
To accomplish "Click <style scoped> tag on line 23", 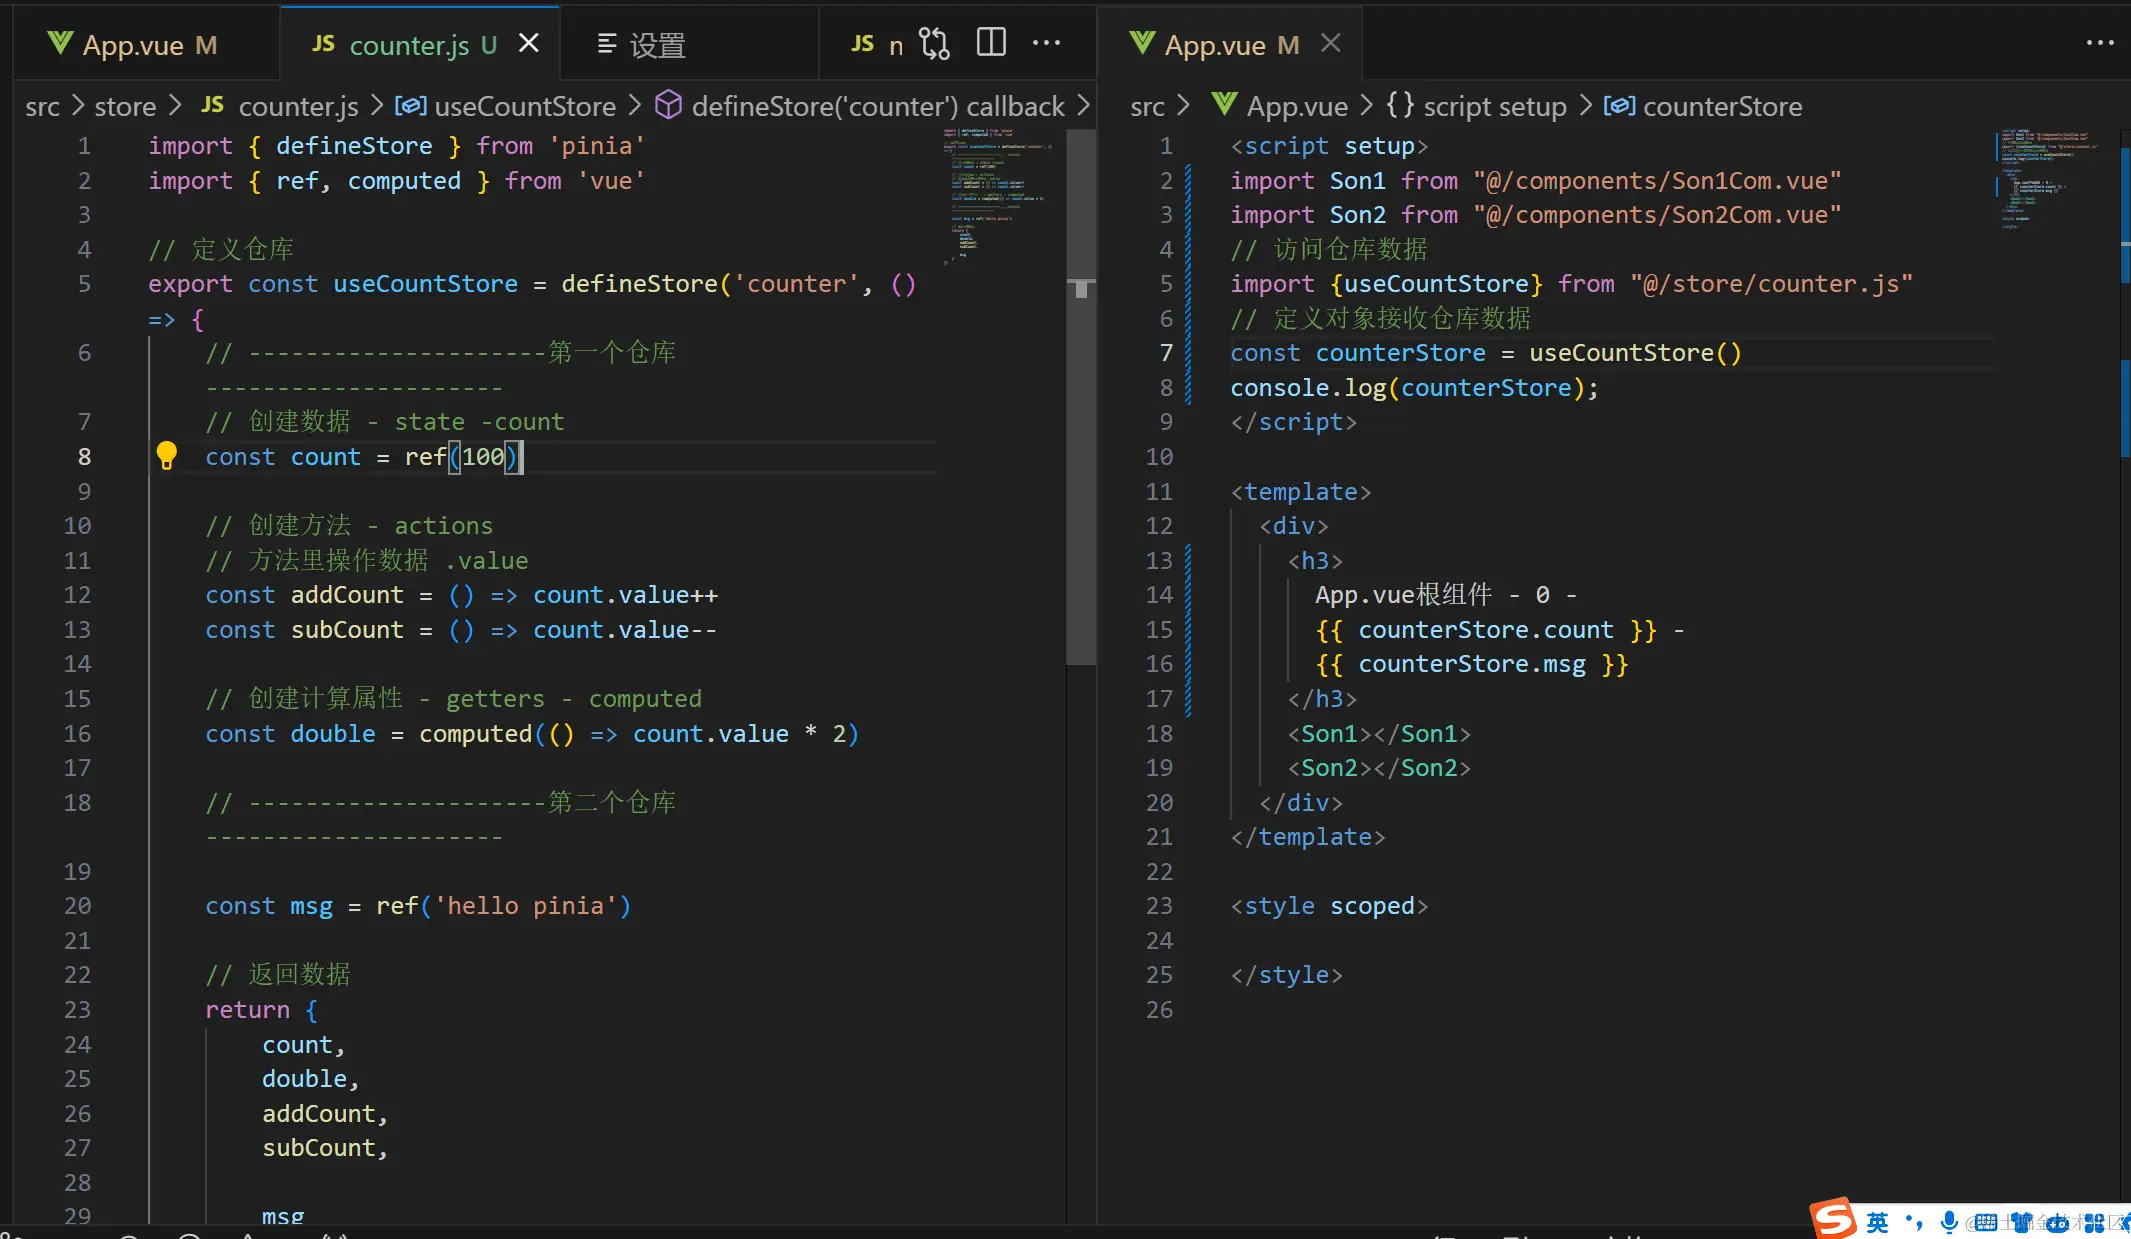I will [x=1329, y=905].
